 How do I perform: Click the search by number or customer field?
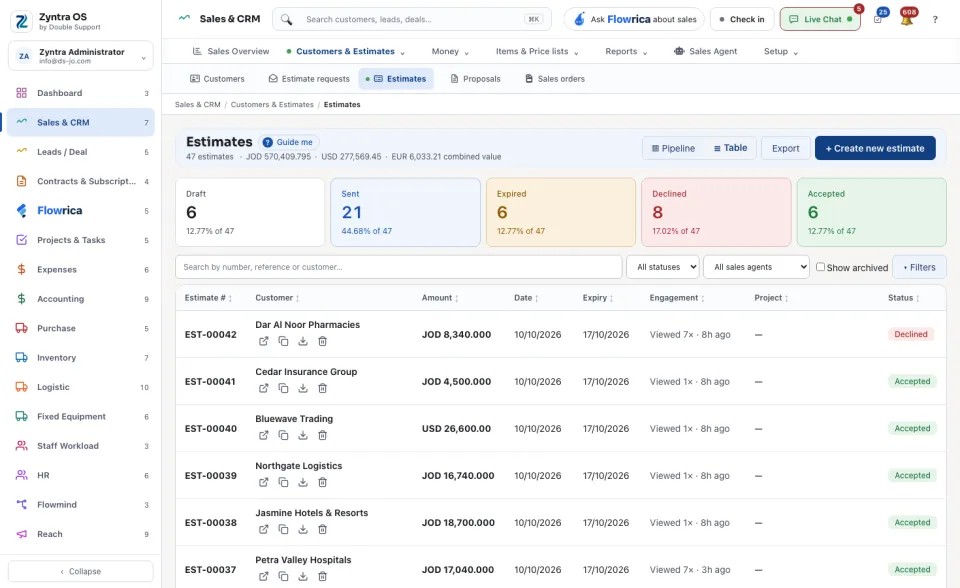(399, 267)
